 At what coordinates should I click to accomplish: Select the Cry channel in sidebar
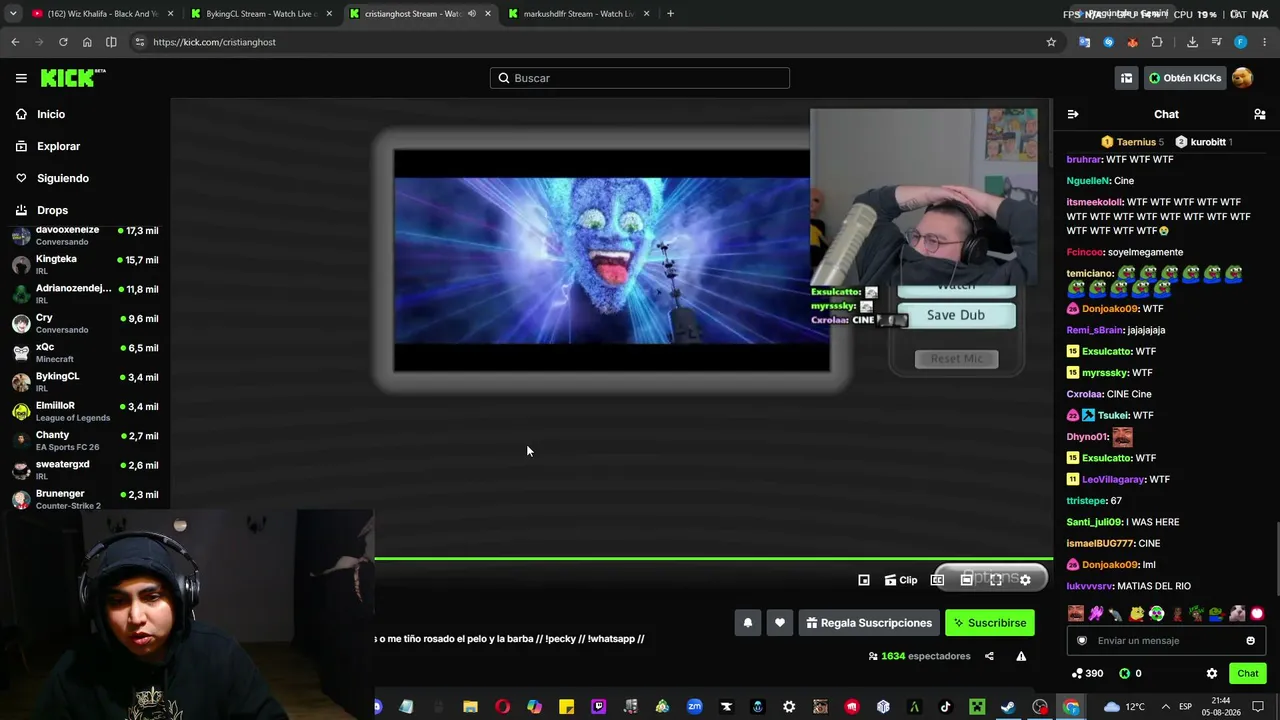click(85, 323)
